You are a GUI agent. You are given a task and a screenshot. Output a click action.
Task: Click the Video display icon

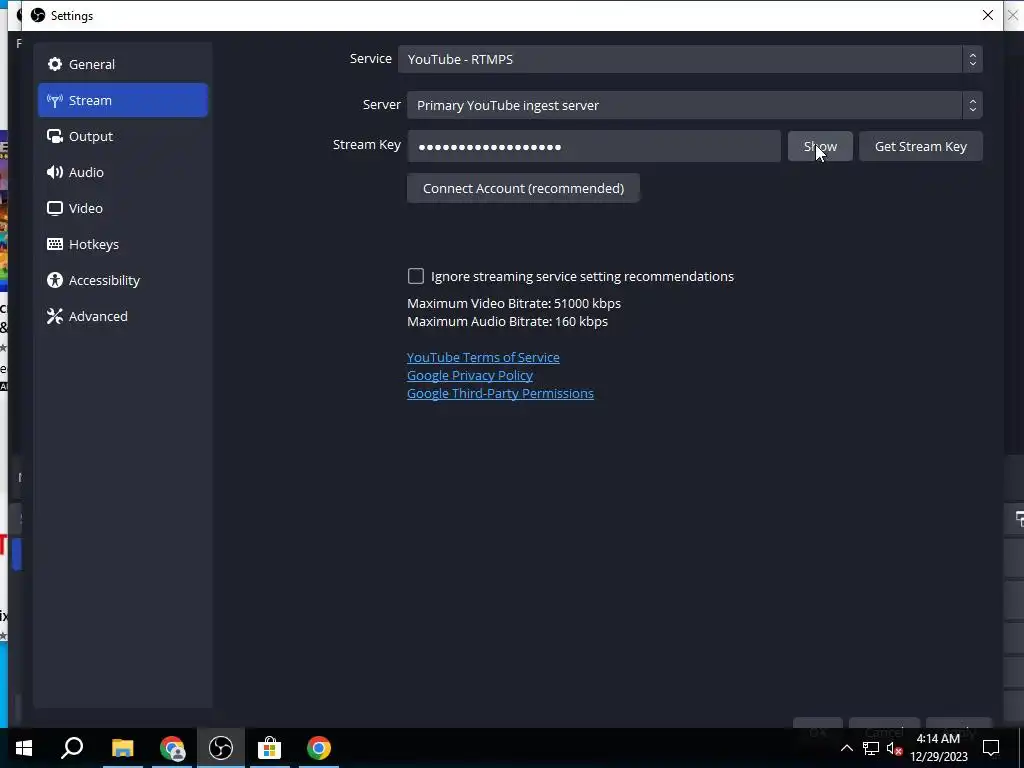coord(55,208)
